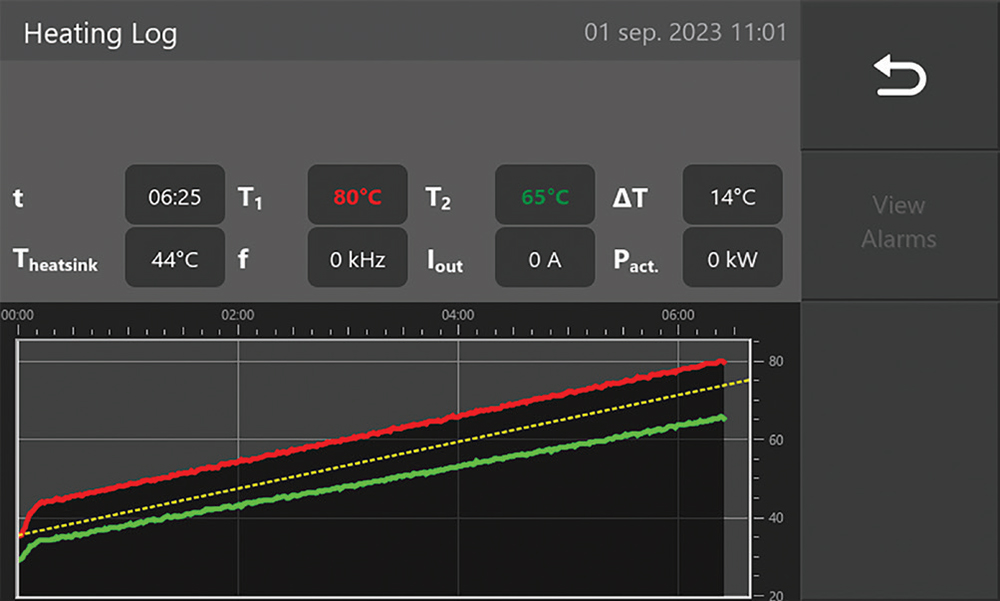Select the elapsed time 06:25 field
The height and width of the screenshot is (601, 1000).
pos(174,197)
